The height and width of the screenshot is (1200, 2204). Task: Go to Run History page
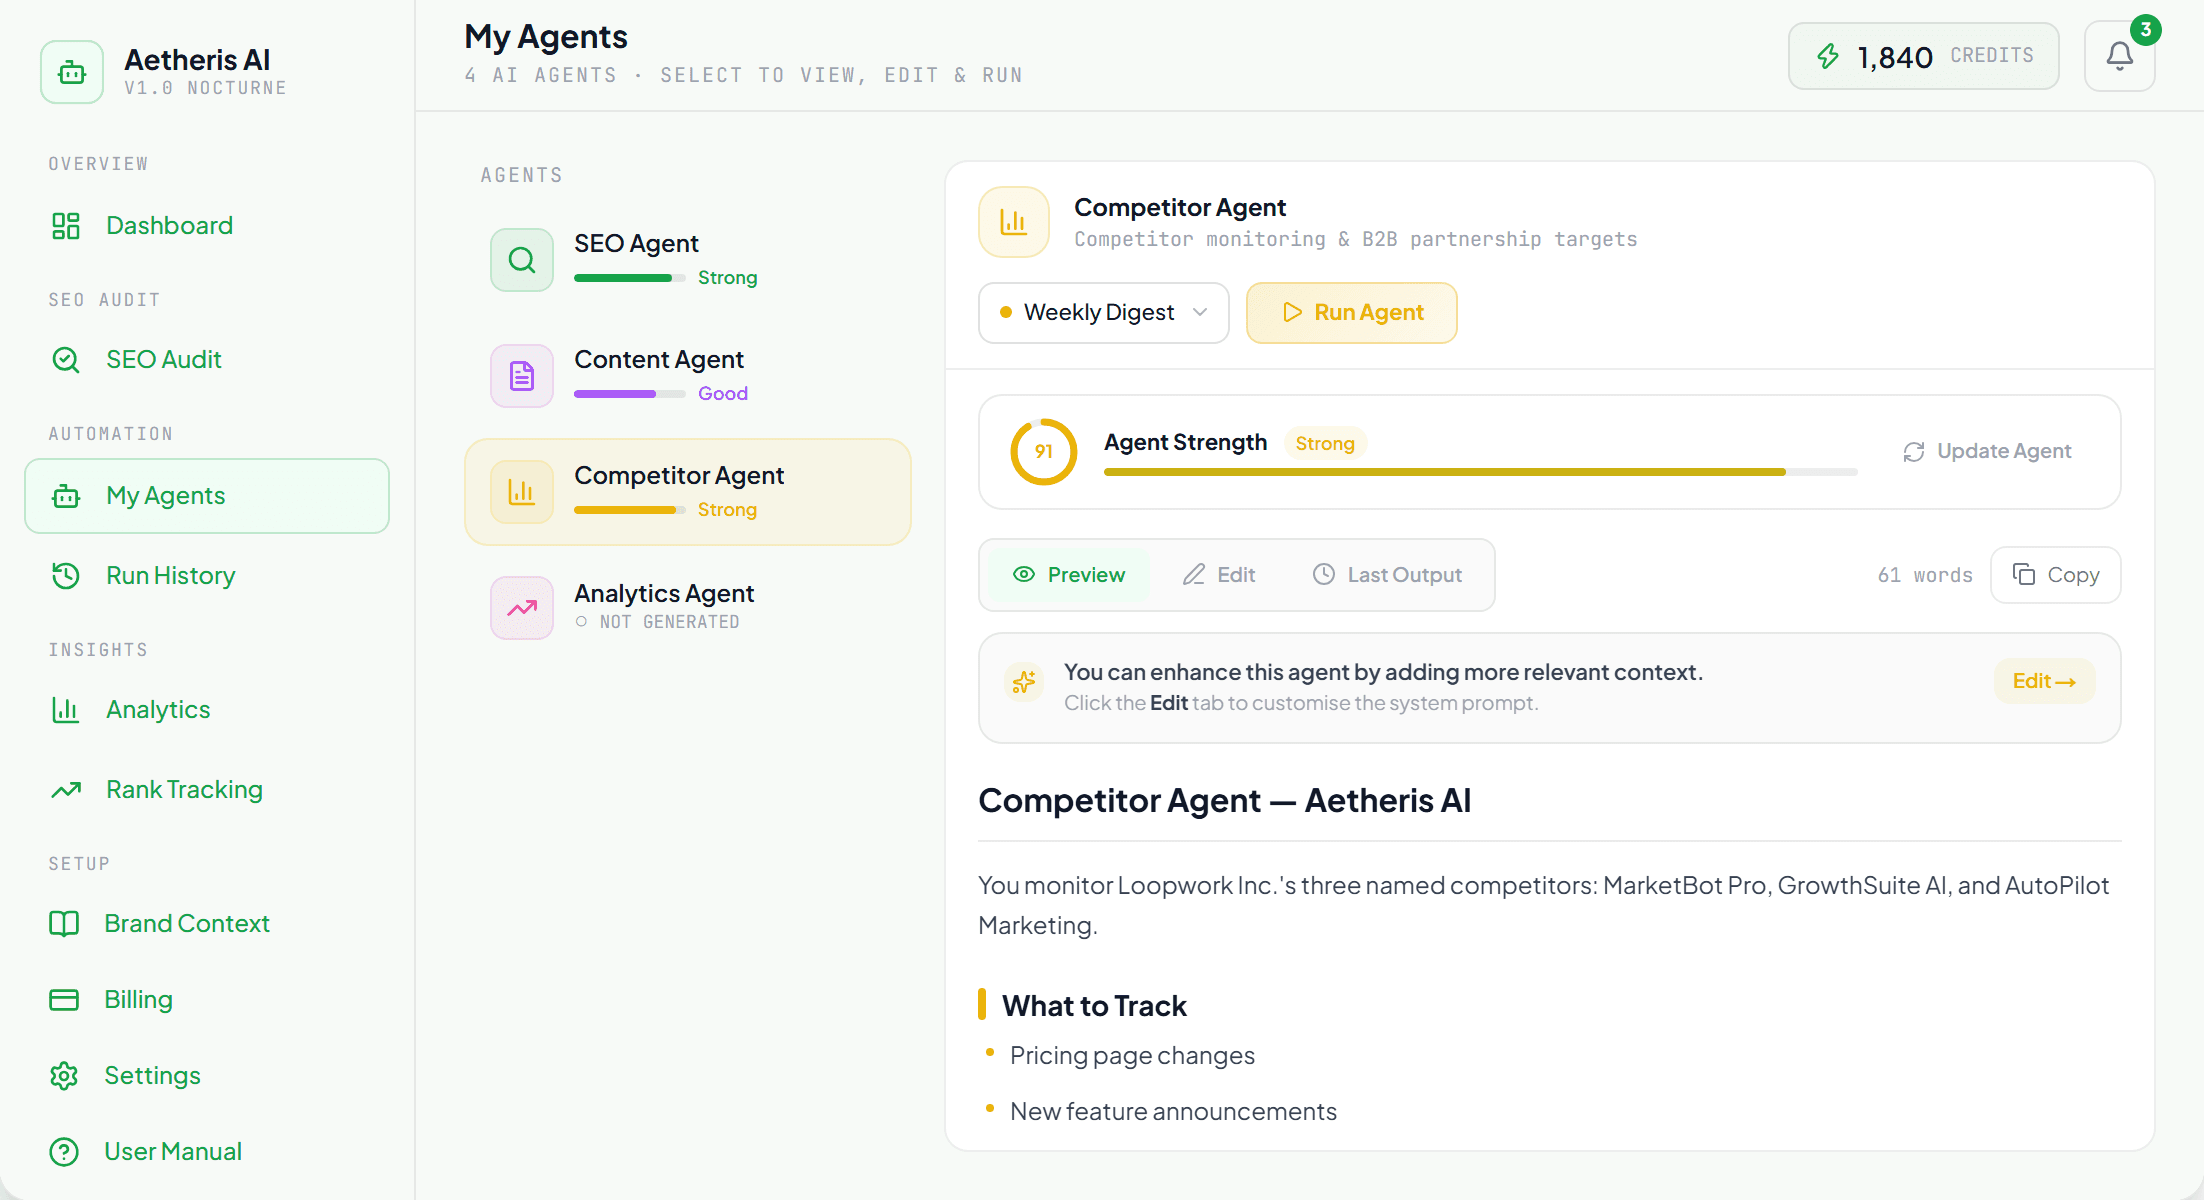tap(206, 576)
